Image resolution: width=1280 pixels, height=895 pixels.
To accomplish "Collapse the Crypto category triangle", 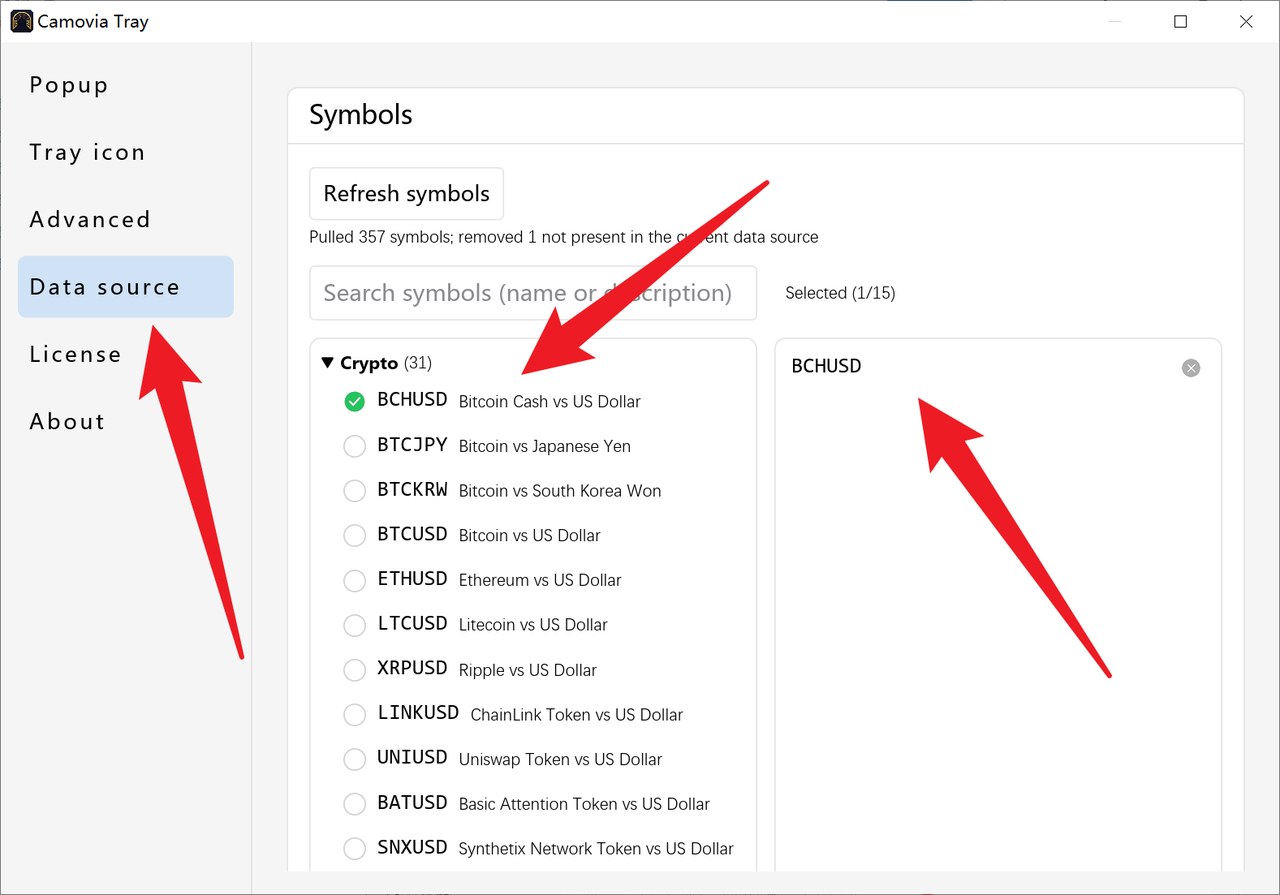I will tap(328, 363).
